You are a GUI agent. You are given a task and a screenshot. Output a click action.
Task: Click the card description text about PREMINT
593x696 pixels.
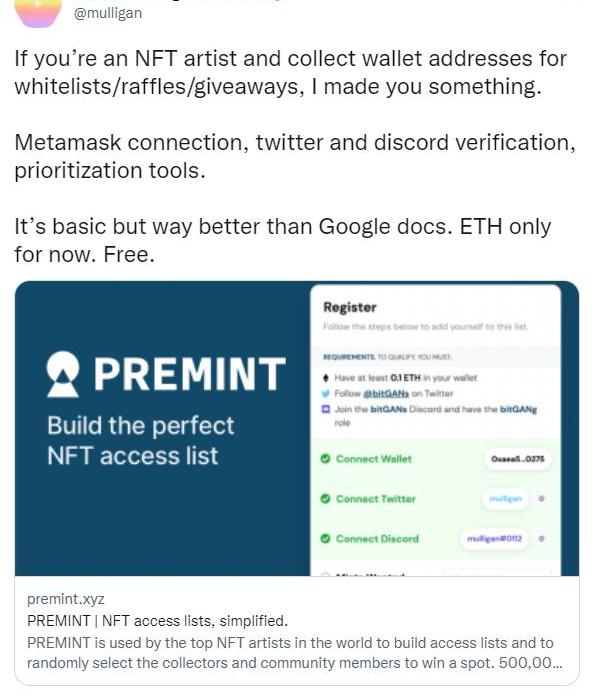tap(294, 652)
